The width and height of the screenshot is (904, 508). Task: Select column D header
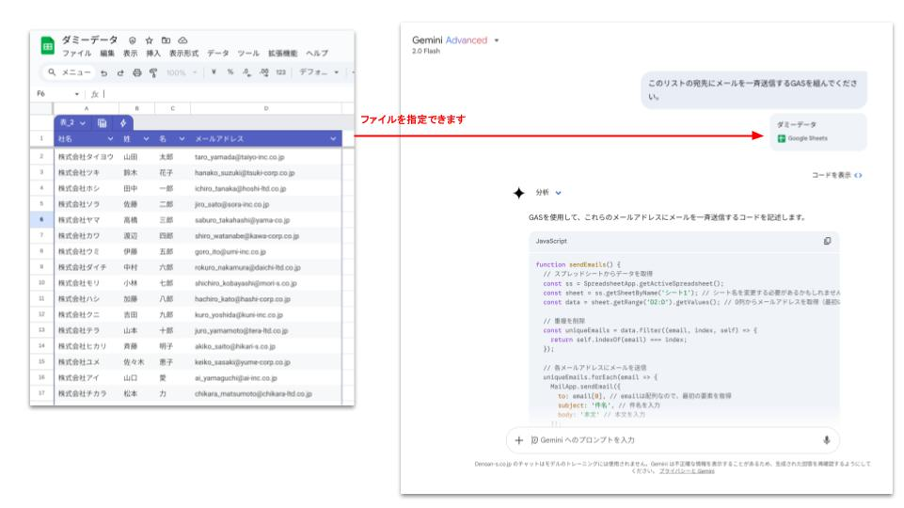click(x=266, y=108)
